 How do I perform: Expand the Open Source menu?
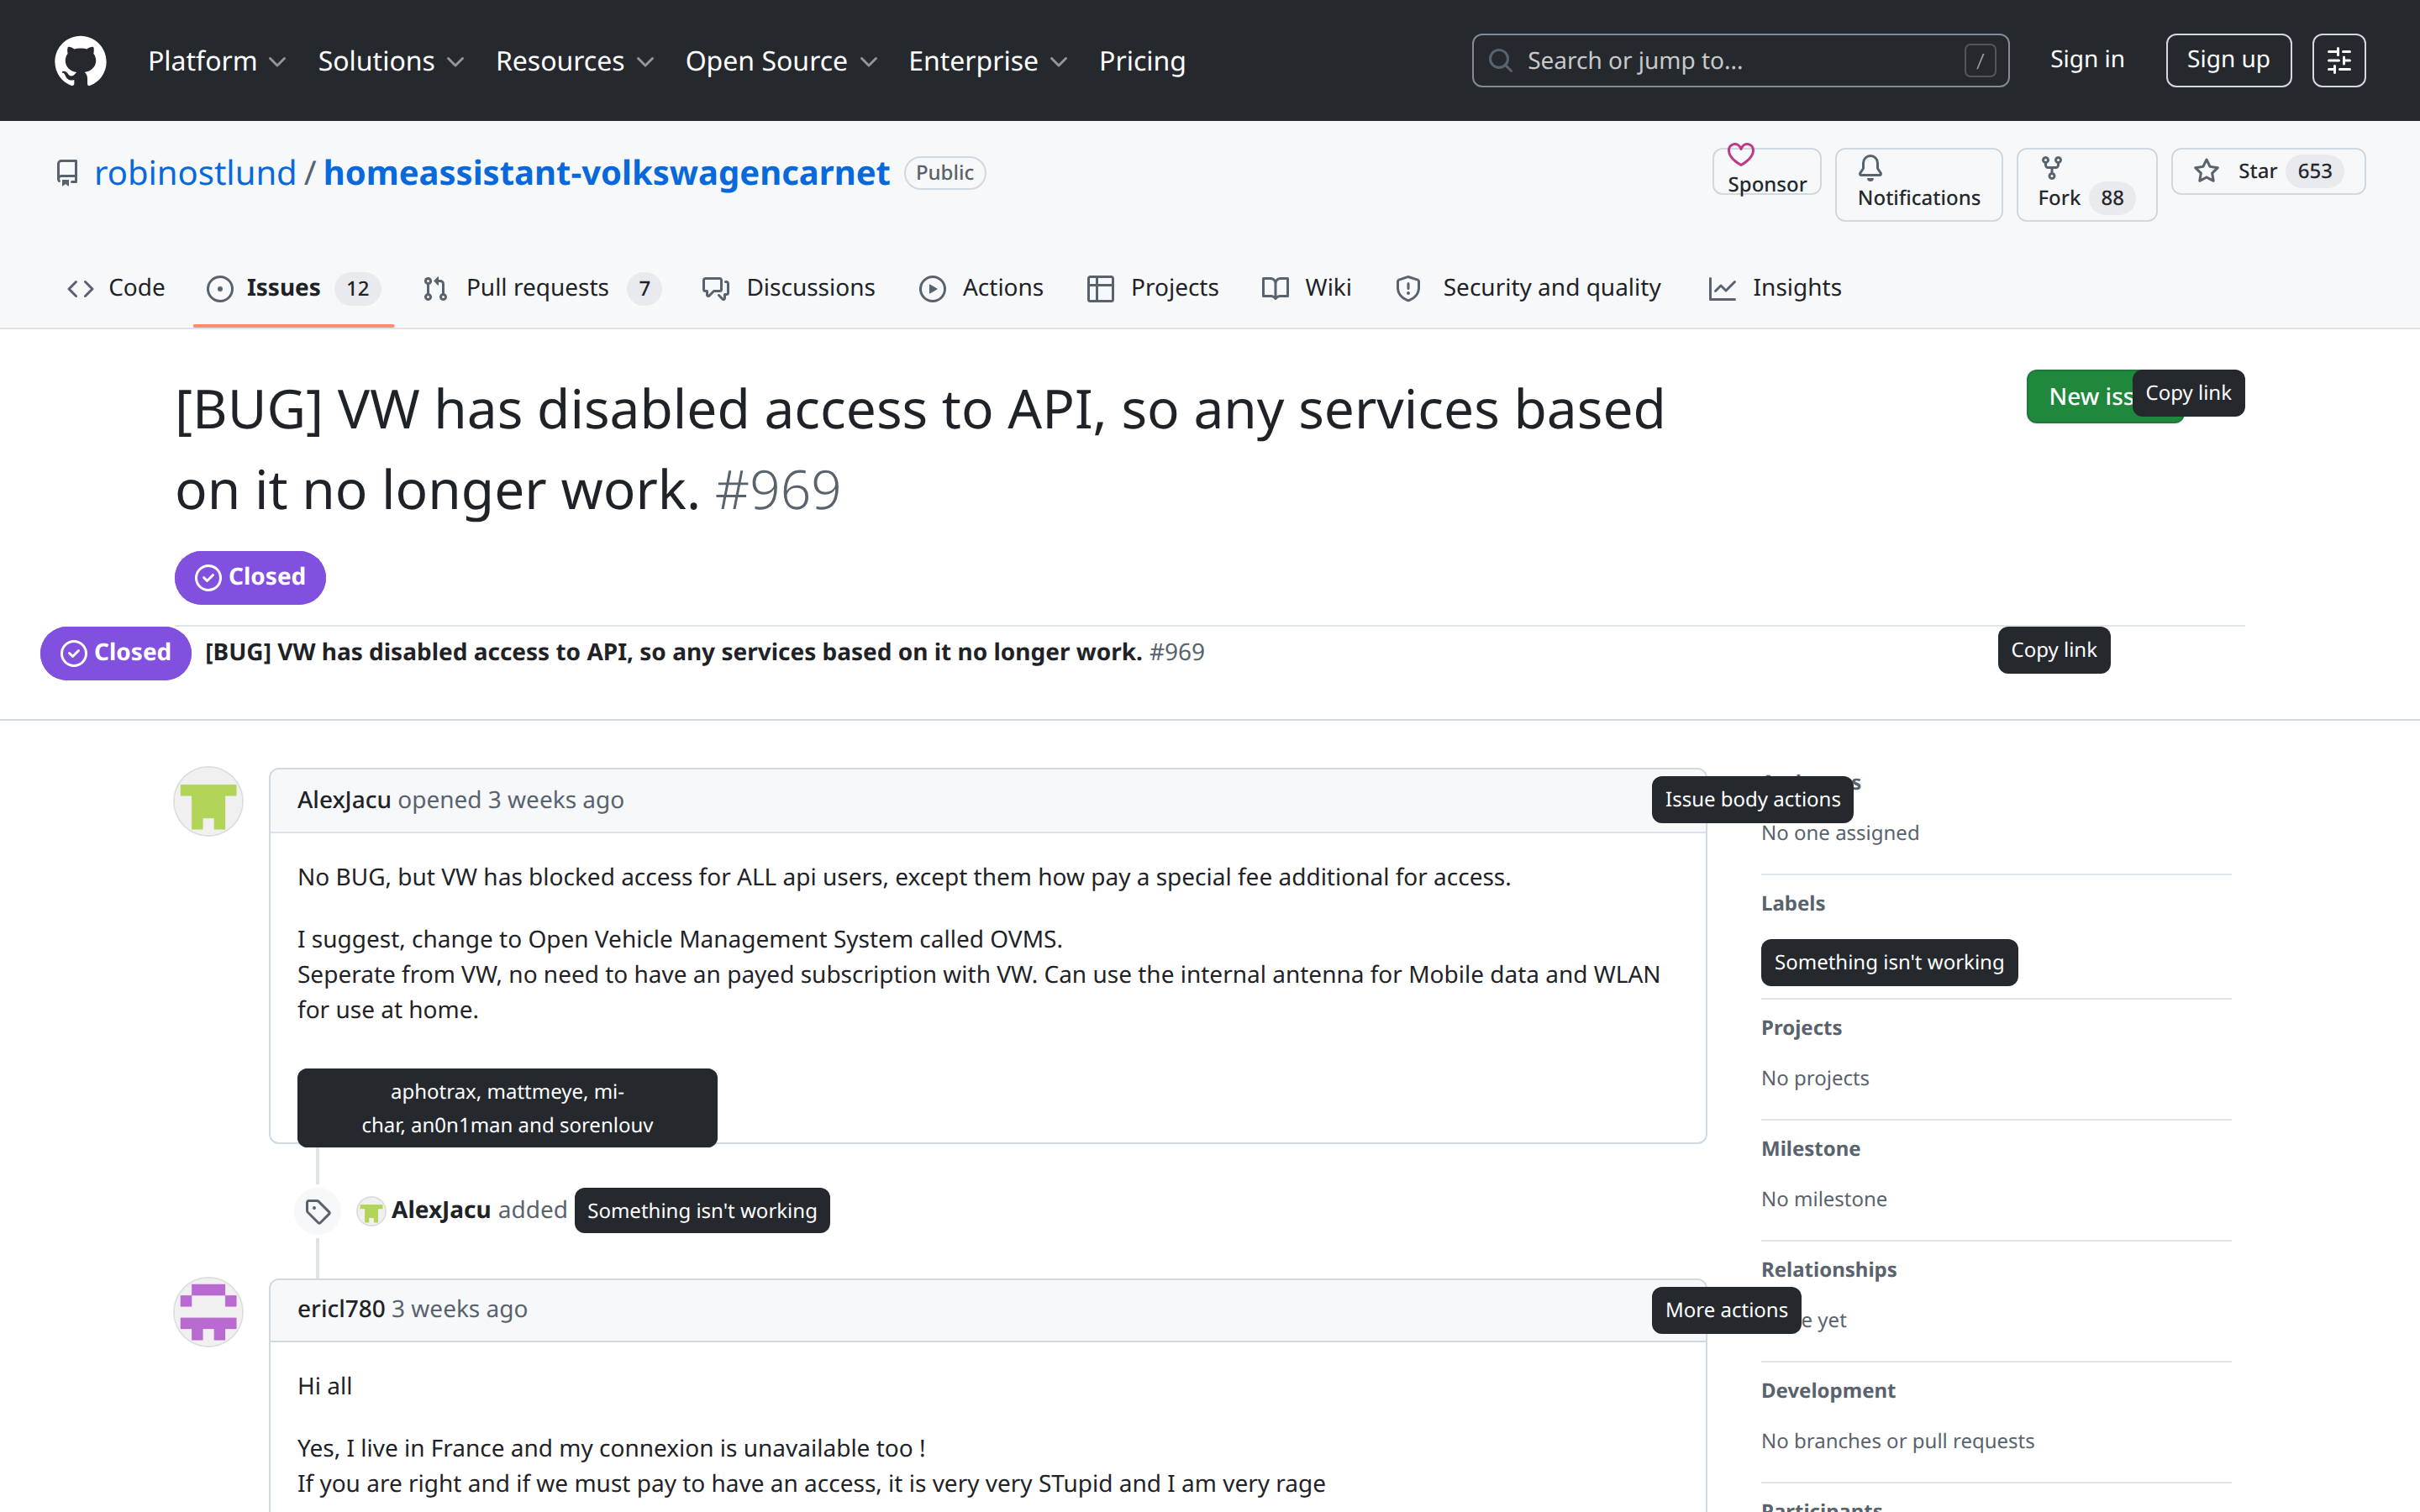click(x=781, y=61)
